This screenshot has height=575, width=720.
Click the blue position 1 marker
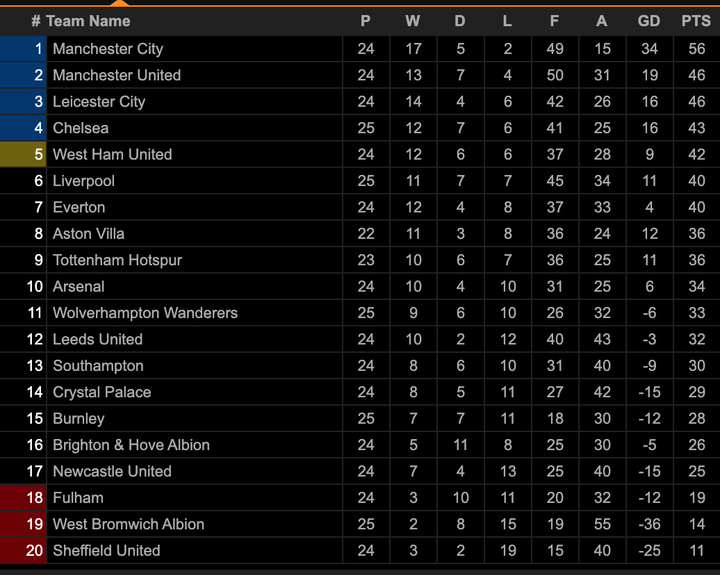coord(24,49)
